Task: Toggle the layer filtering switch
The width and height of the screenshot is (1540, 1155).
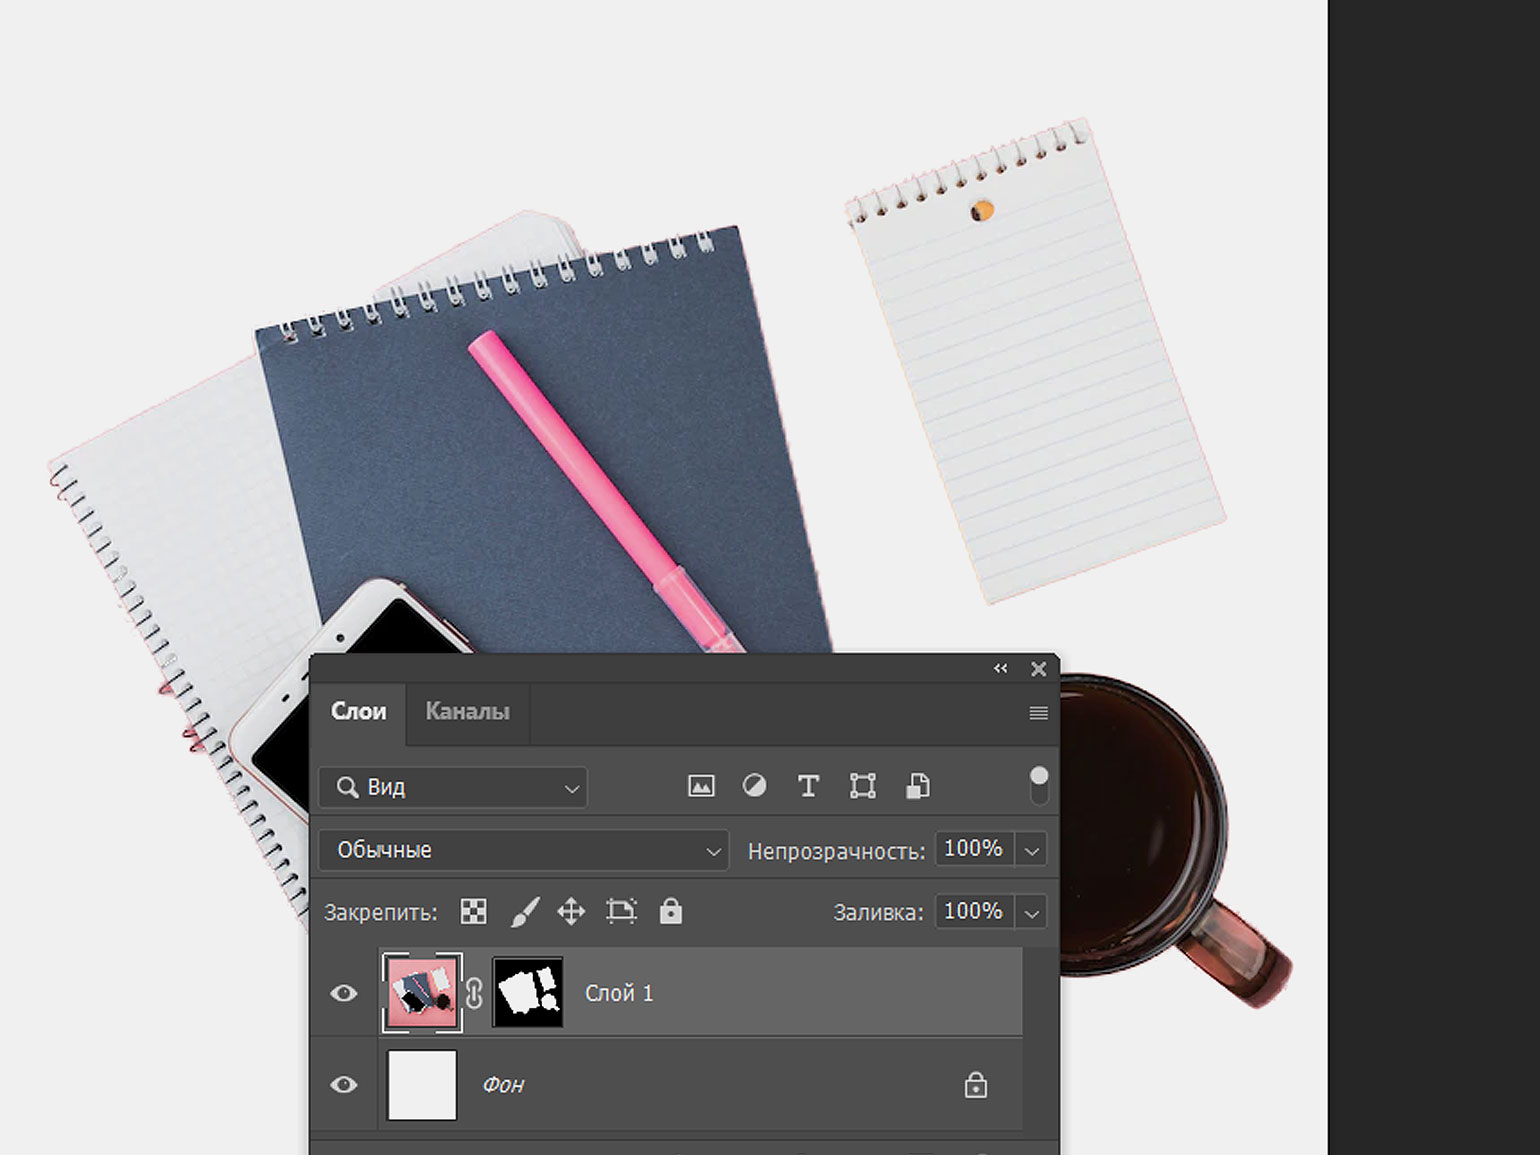Action: [x=1039, y=786]
